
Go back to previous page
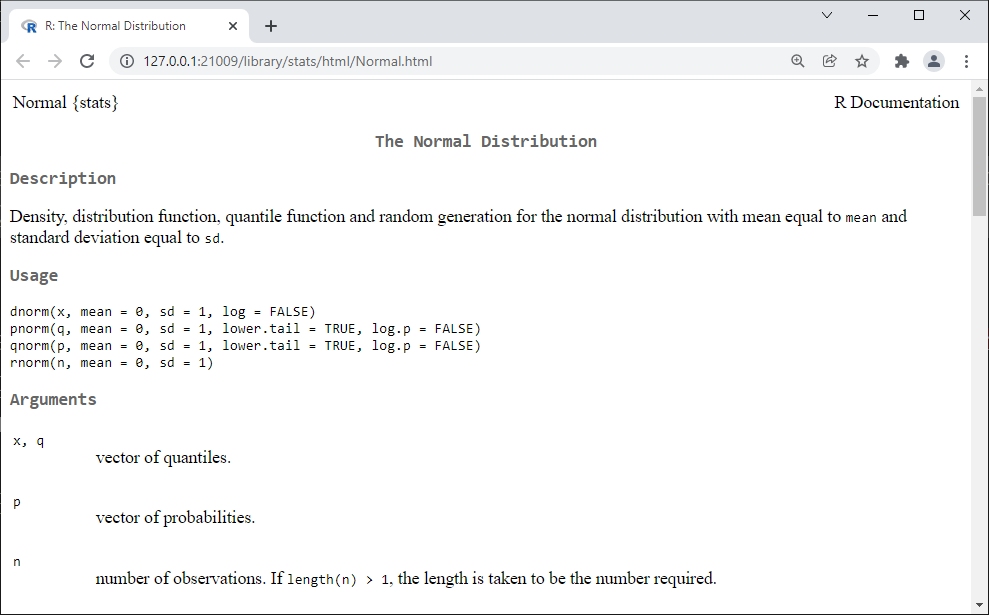[23, 61]
